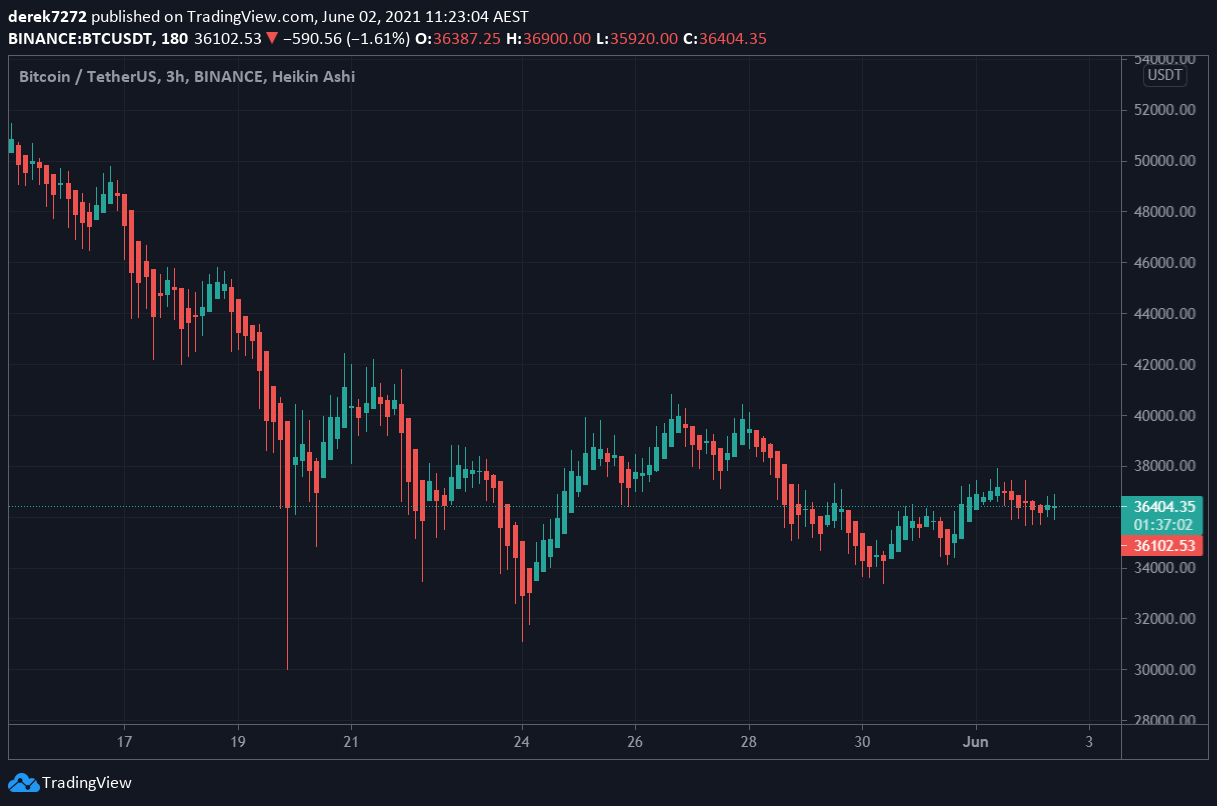Image resolution: width=1217 pixels, height=806 pixels.
Task: Click the 21 date label on time axis
Action: pyautogui.click(x=351, y=742)
